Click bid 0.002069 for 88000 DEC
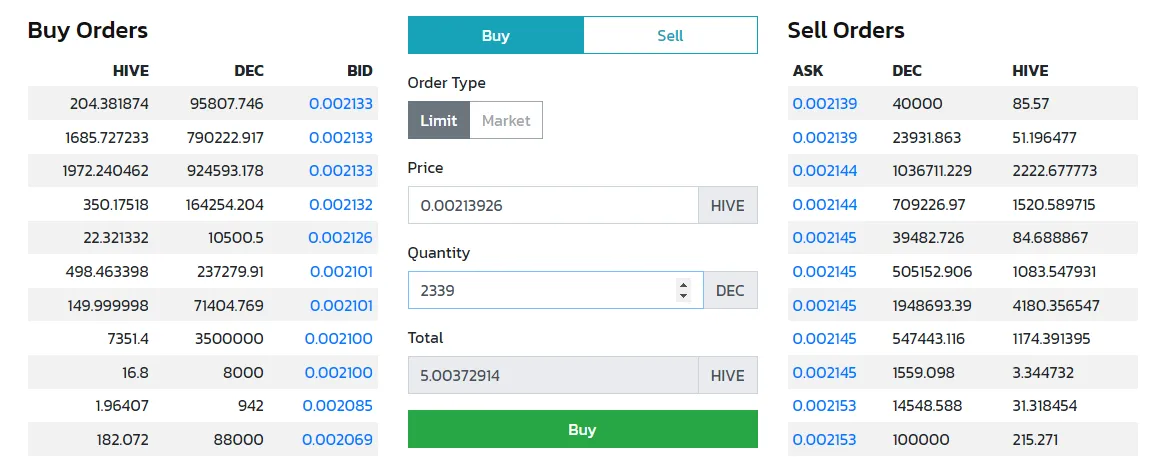This screenshot has height=463, width=1165. tap(337, 439)
